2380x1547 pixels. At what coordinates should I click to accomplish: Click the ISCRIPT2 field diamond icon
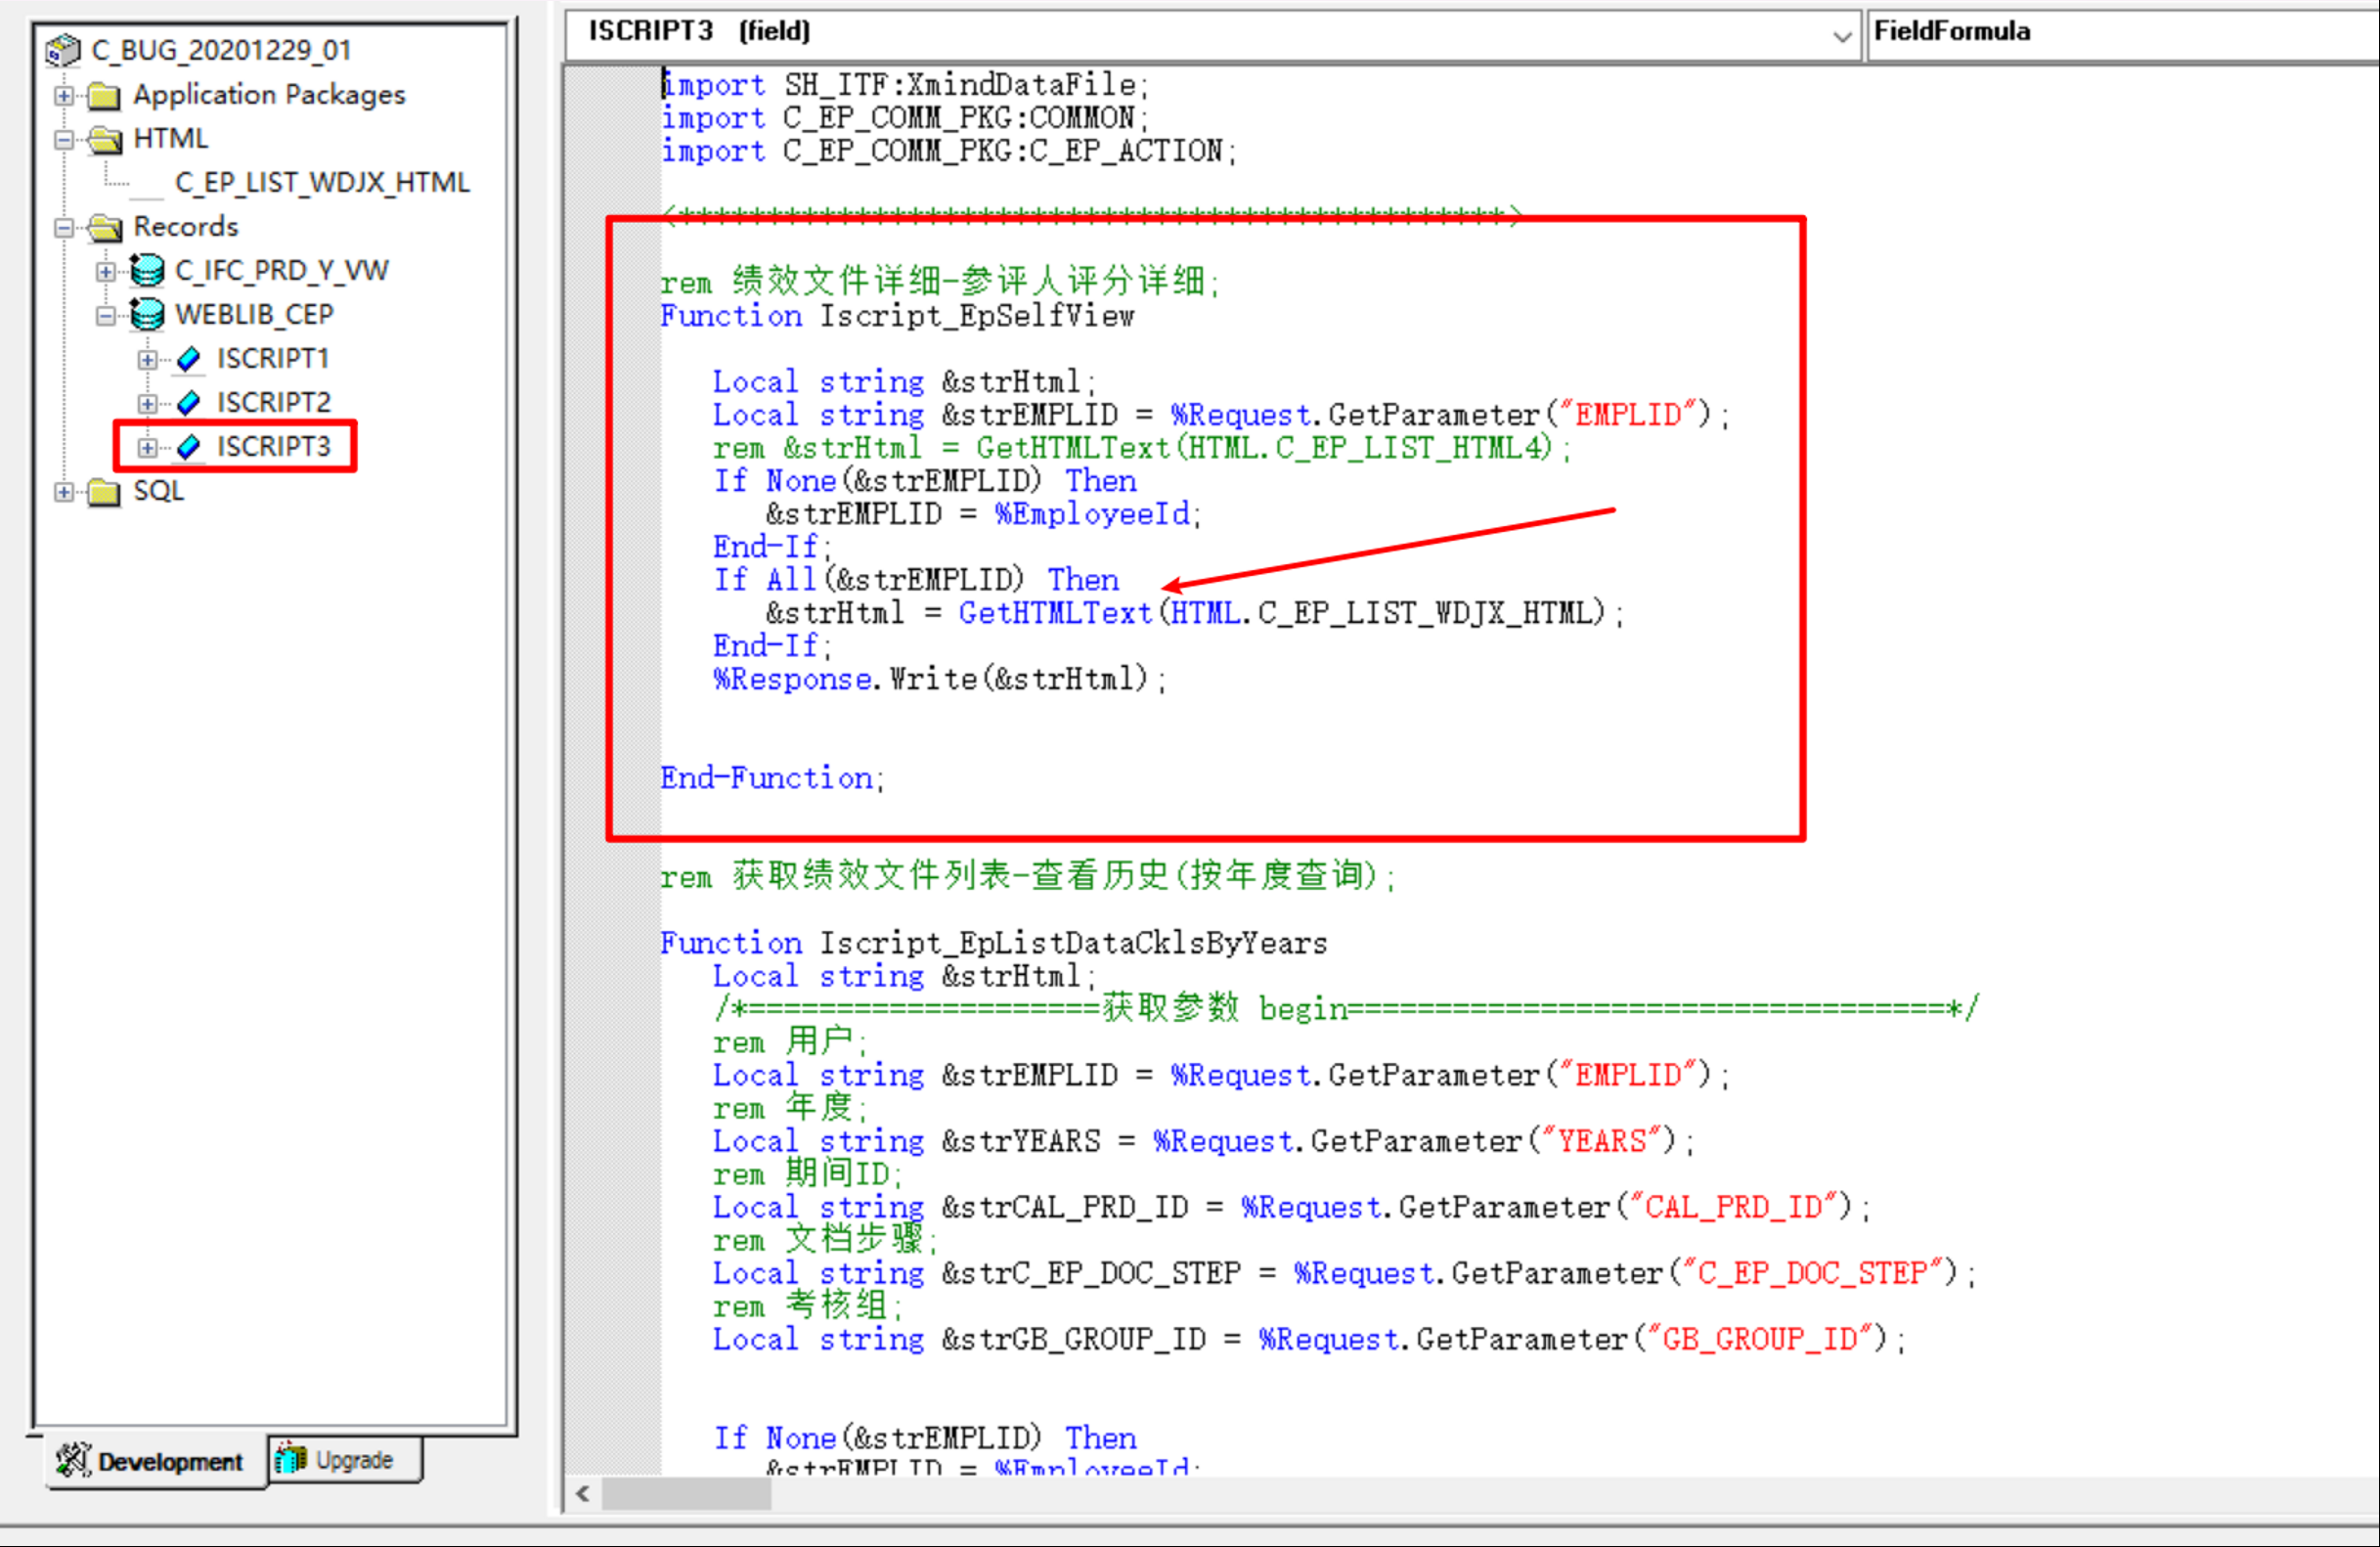coord(188,403)
